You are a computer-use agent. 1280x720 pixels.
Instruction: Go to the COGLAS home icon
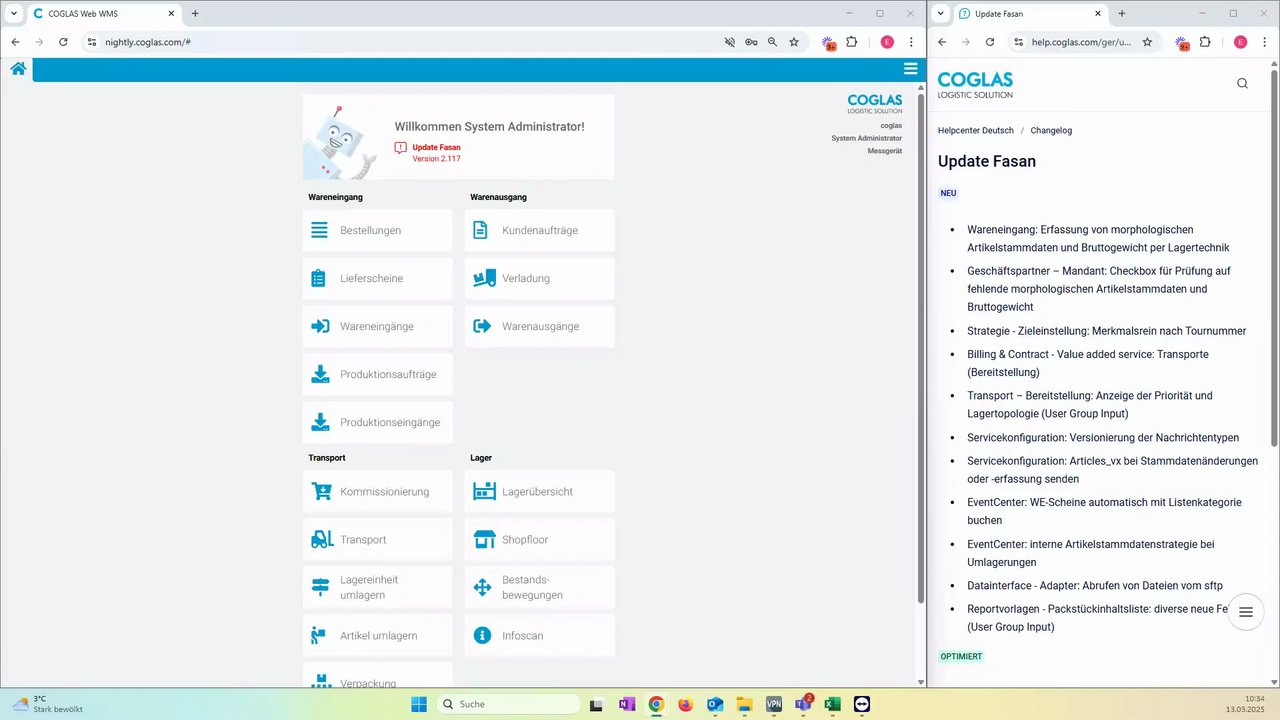(x=18, y=69)
